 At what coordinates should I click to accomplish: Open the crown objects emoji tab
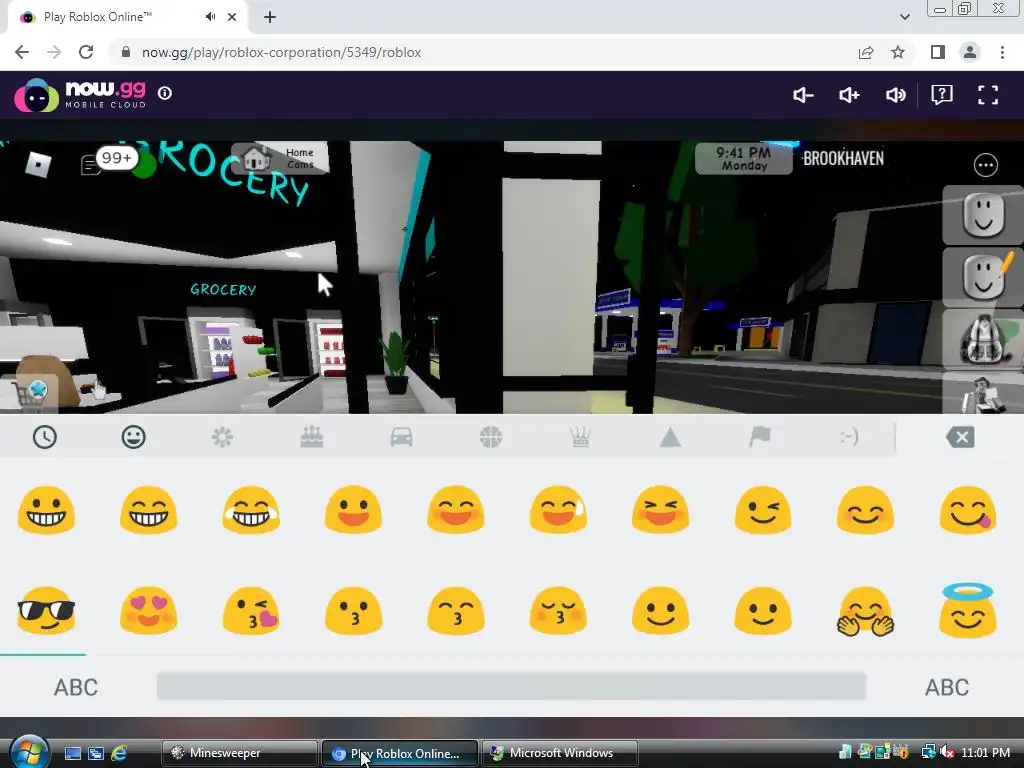580,437
